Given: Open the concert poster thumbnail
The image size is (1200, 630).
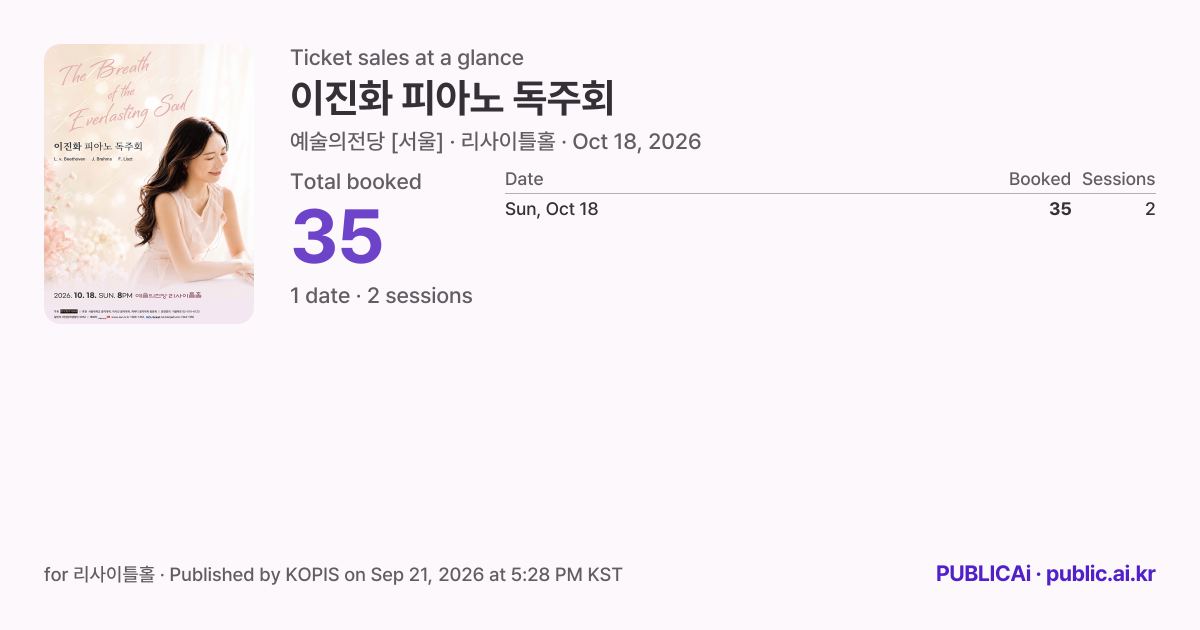Looking at the screenshot, I should [149, 184].
